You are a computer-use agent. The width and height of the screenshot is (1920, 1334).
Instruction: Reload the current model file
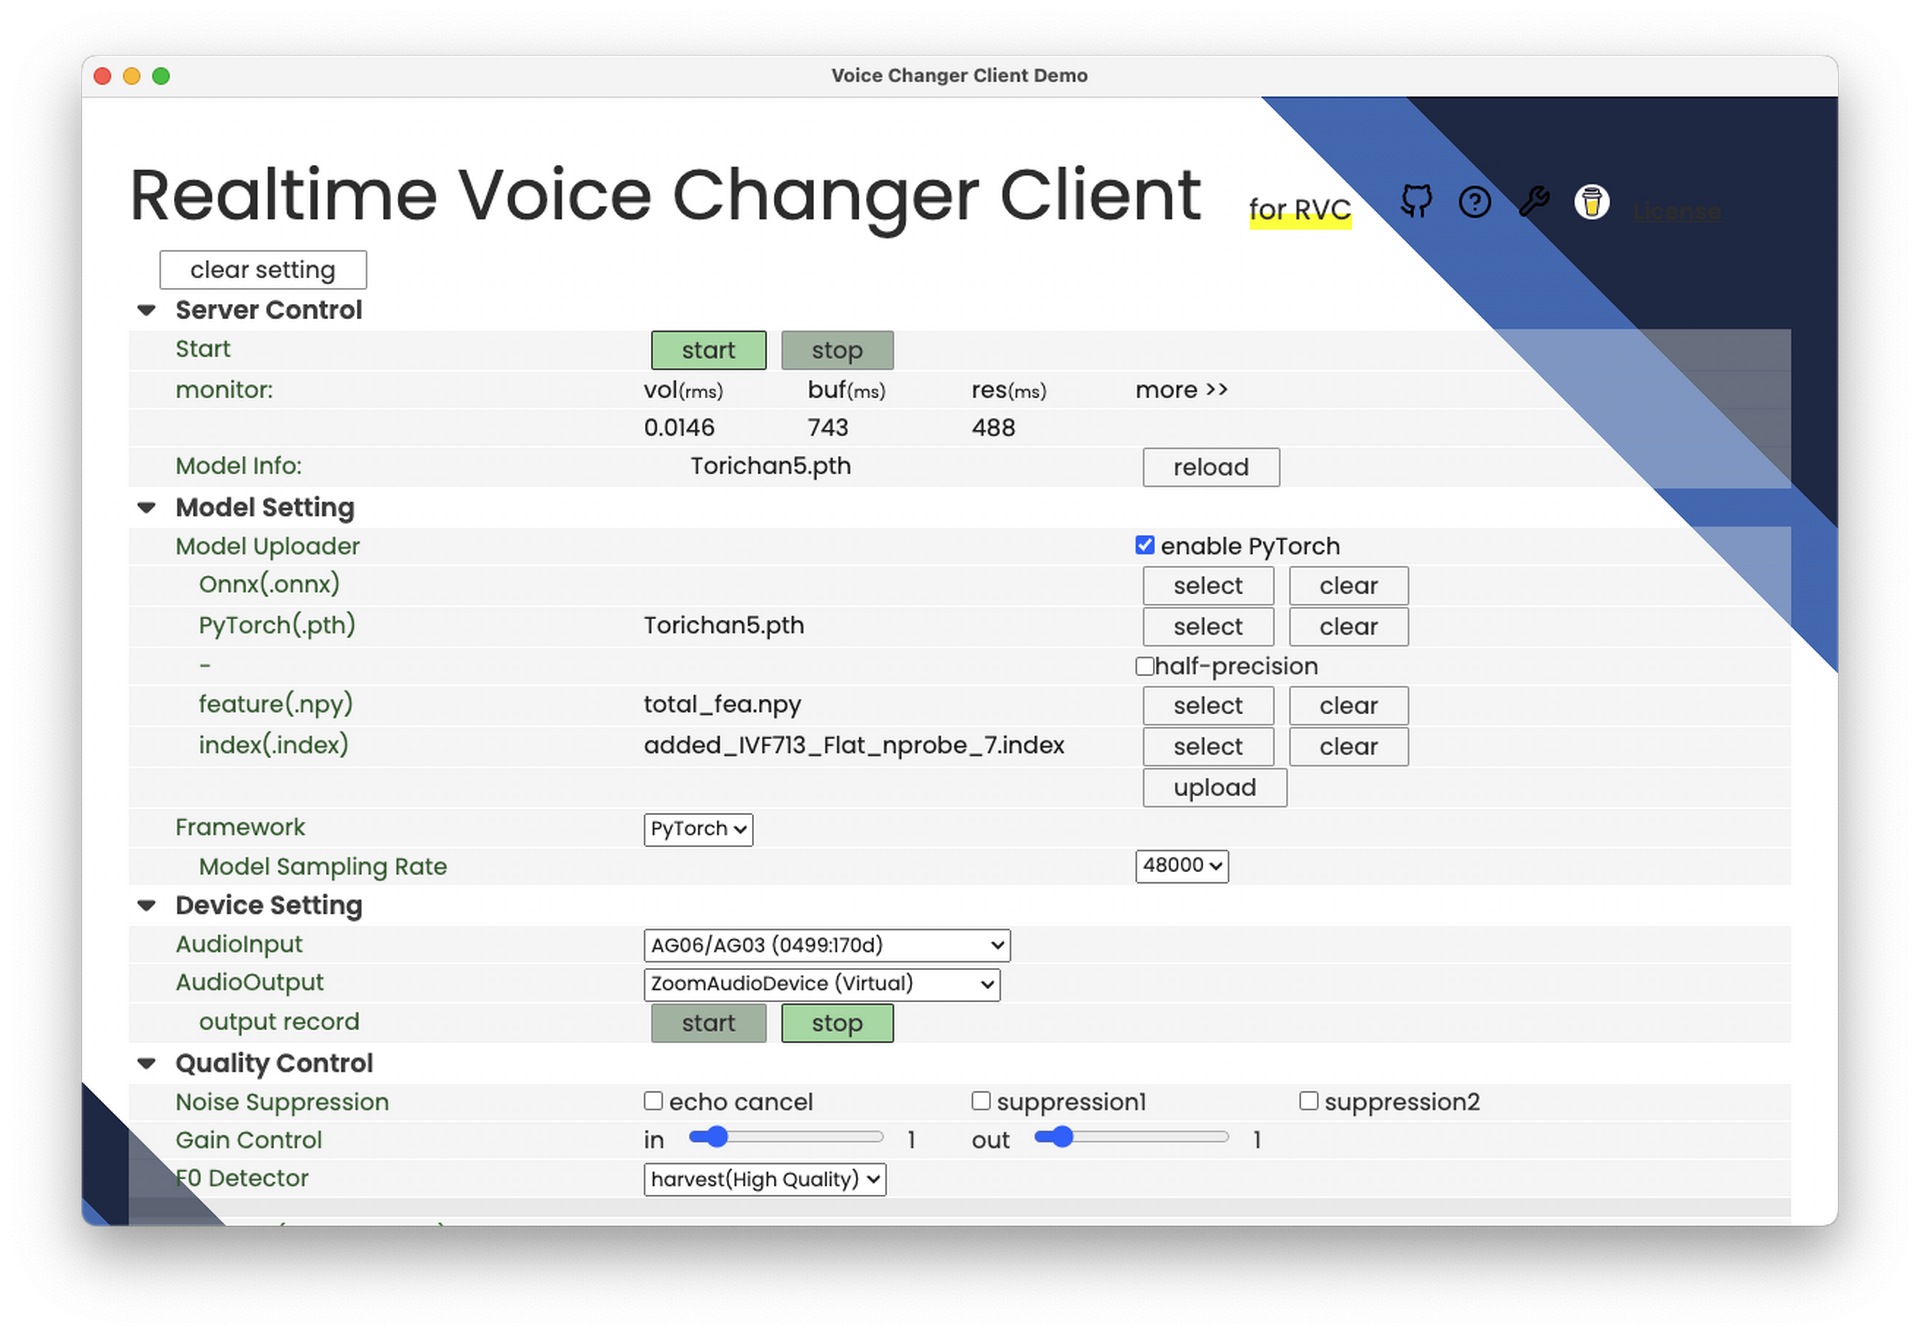(1209, 467)
